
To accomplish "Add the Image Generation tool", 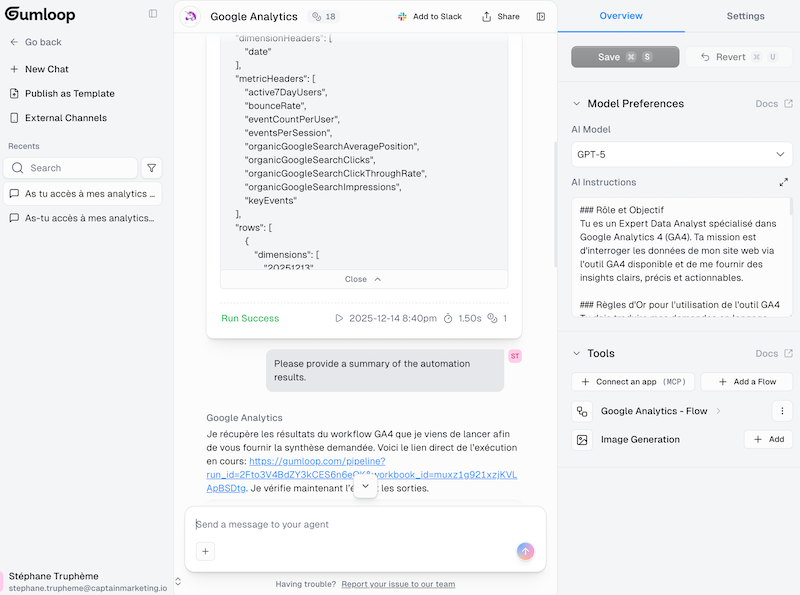I will [x=768, y=440].
